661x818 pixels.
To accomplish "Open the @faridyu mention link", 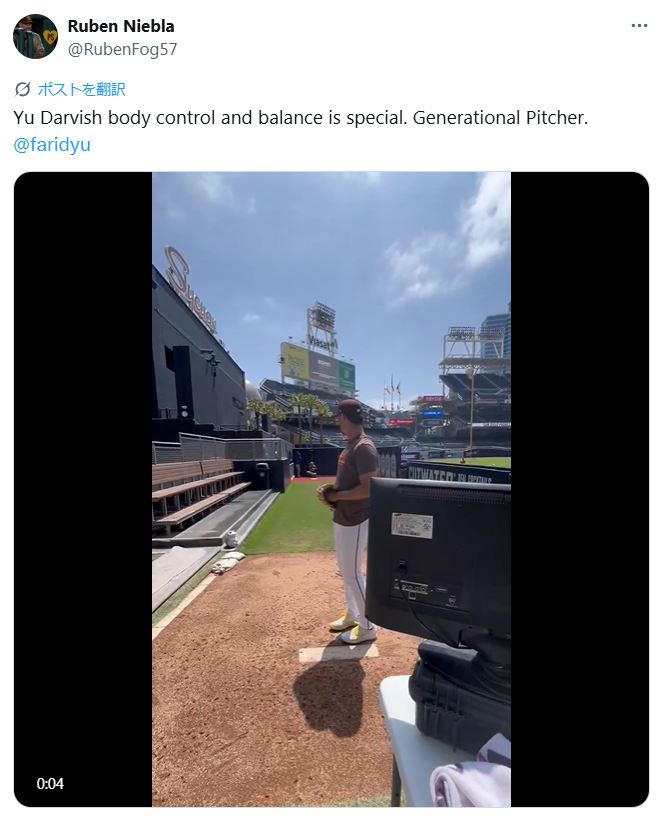I will 52,145.
